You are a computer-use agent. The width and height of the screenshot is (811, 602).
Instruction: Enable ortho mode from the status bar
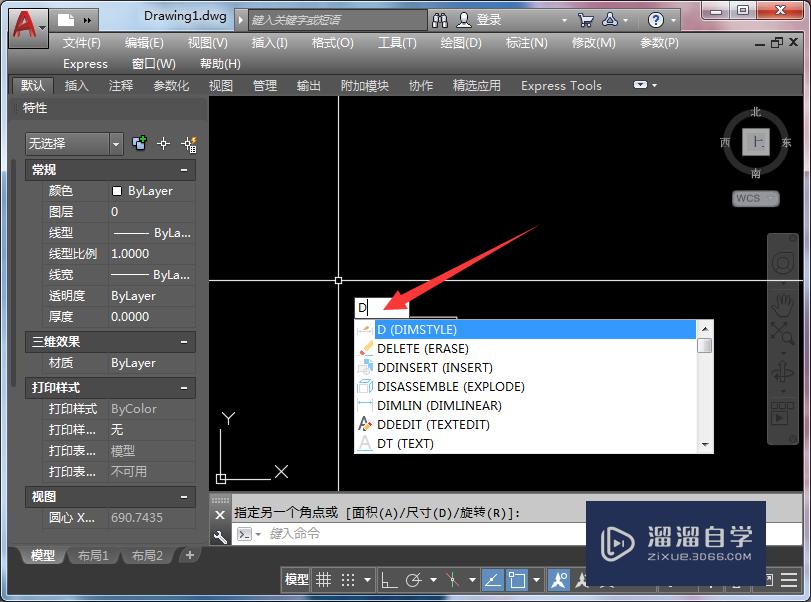pos(387,581)
